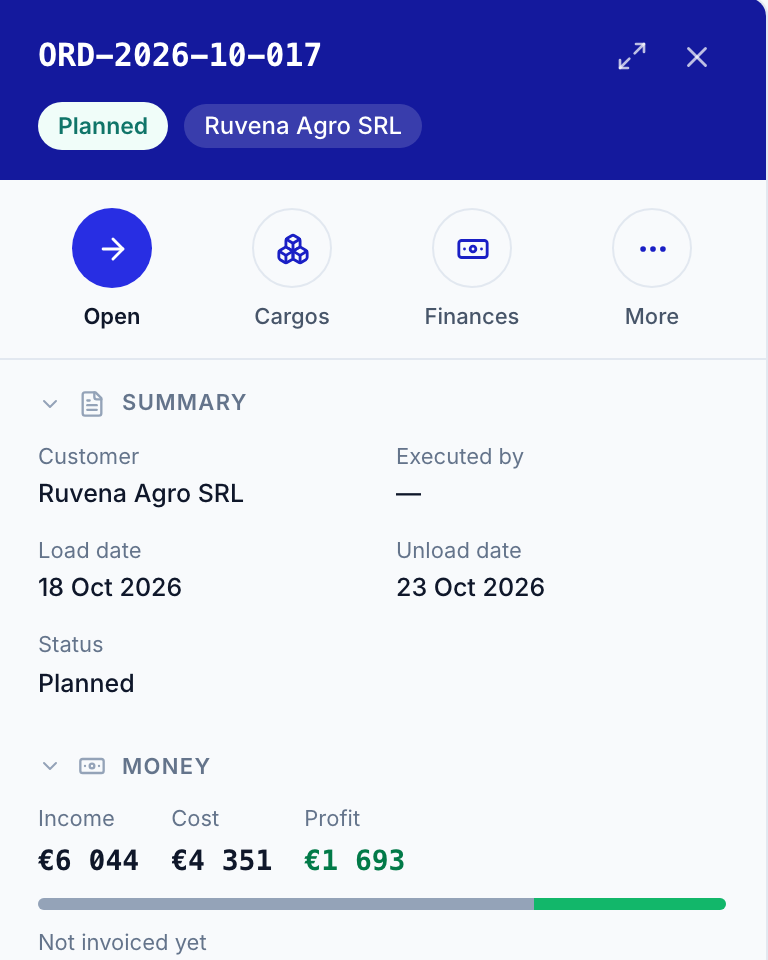Viewport: 768px width, 960px height.
Task: Close the order panel with X
Action: [697, 57]
